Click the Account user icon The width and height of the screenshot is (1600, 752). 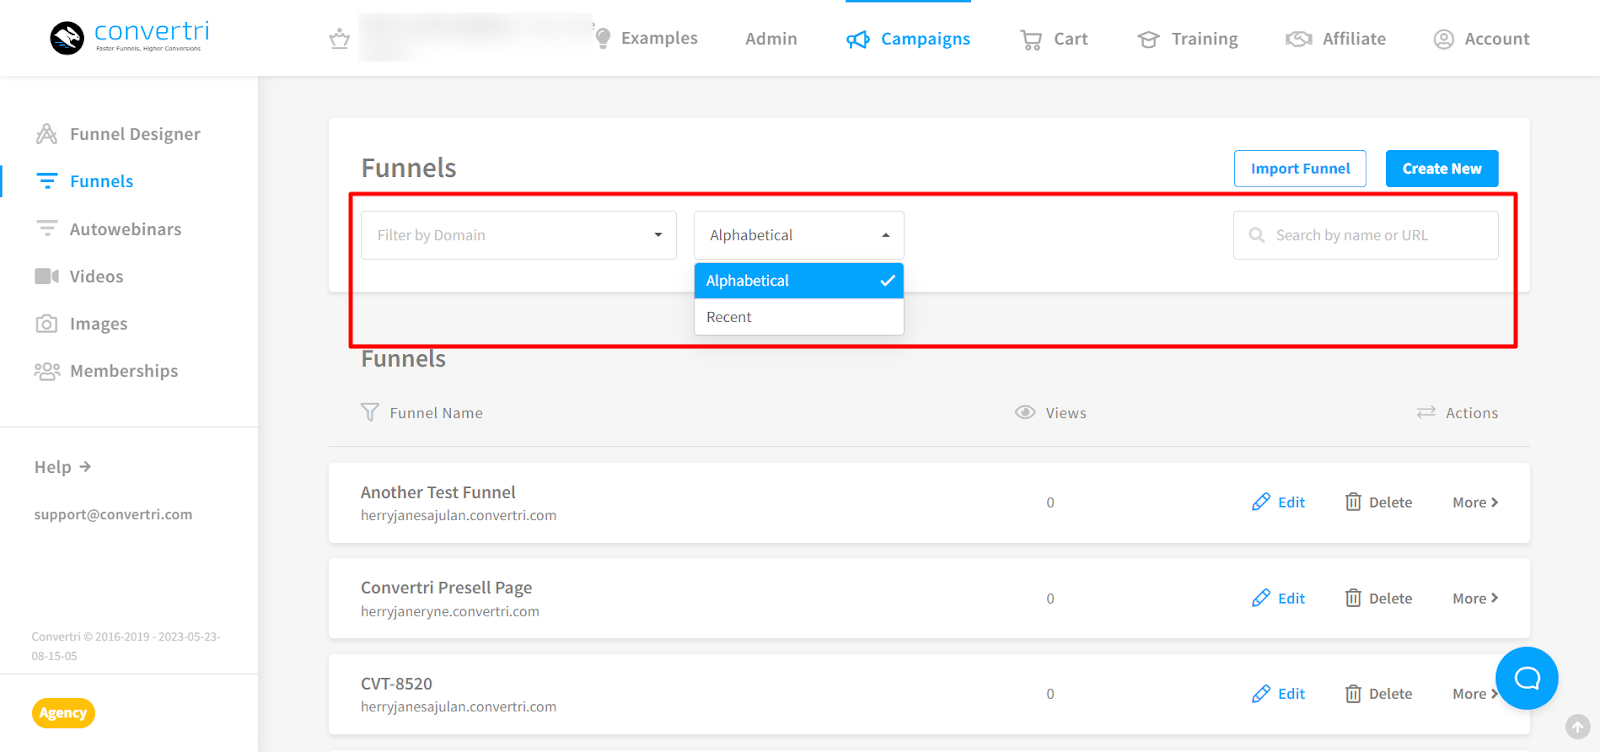[1444, 39]
